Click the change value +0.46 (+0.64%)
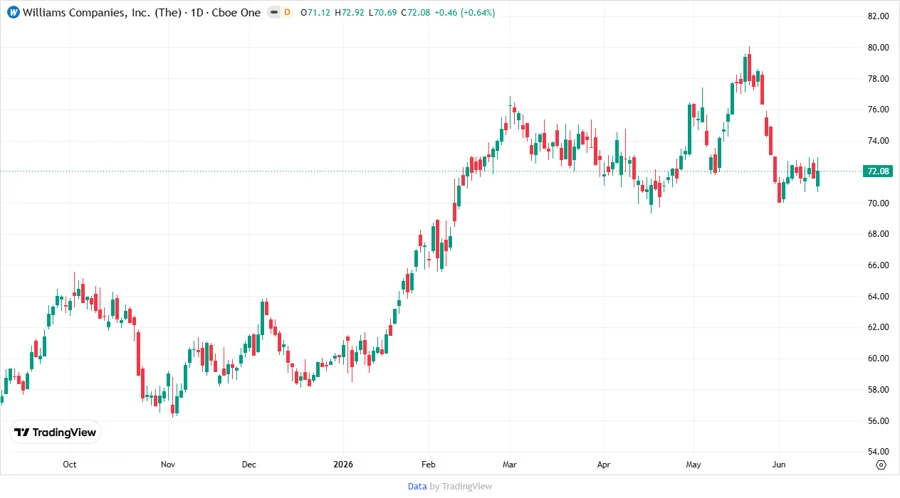This screenshot has width=900, height=498. pos(464,12)
